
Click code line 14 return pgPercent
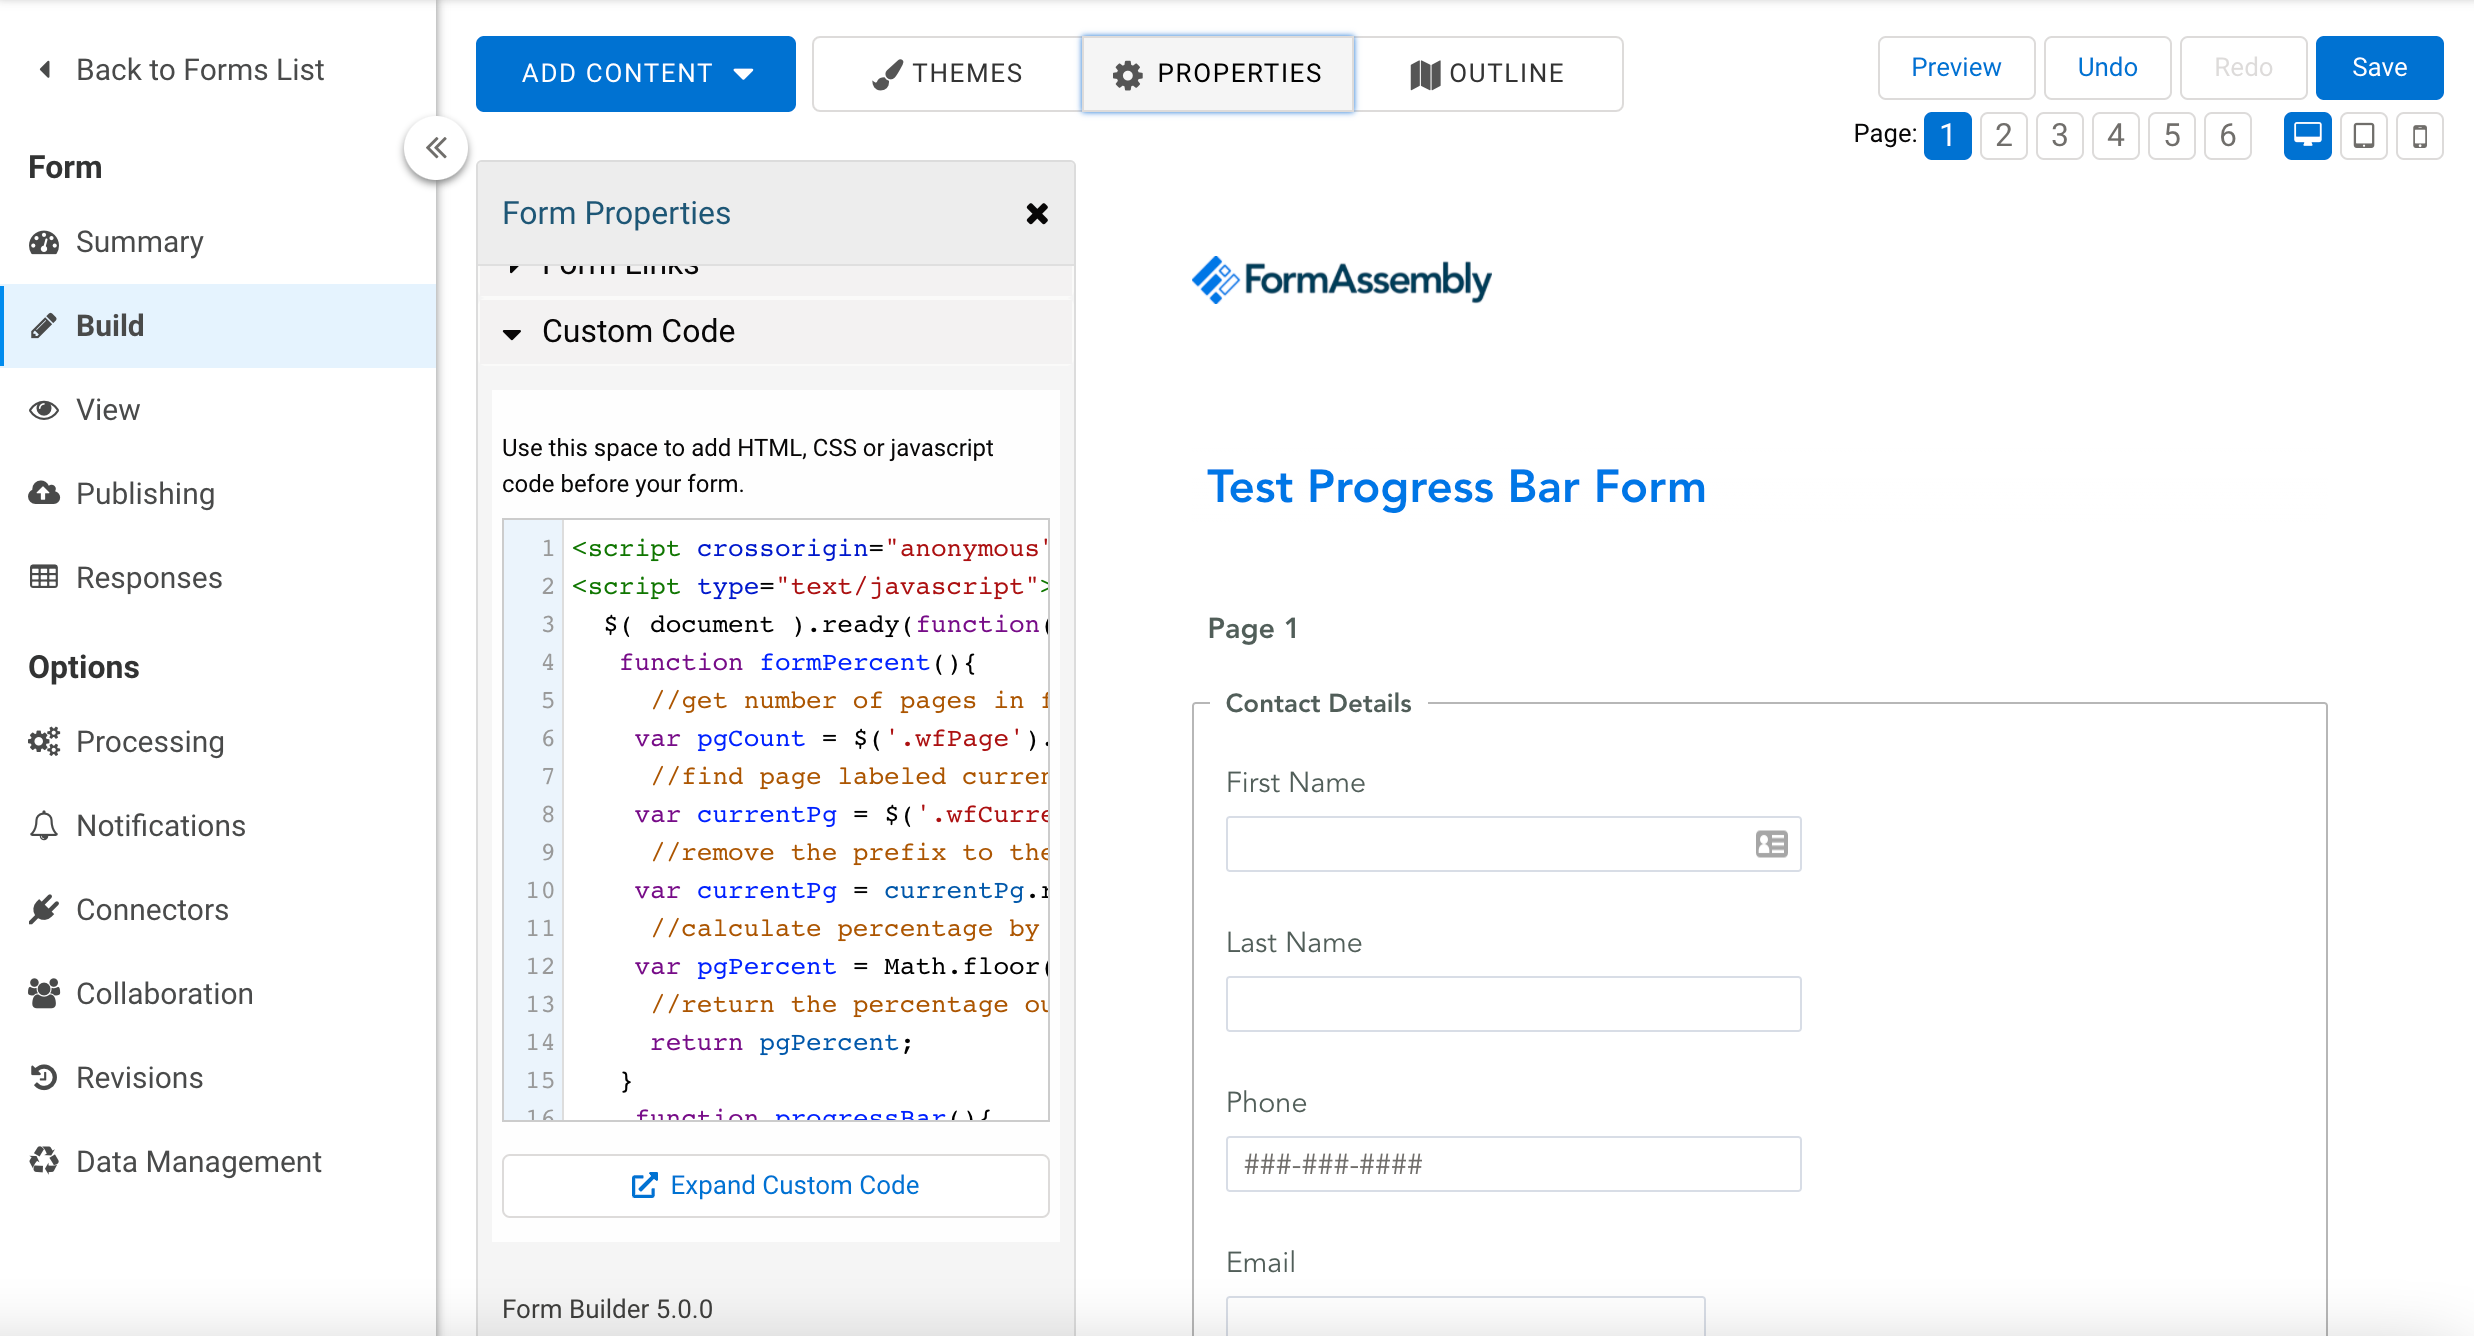point(782,1043)
